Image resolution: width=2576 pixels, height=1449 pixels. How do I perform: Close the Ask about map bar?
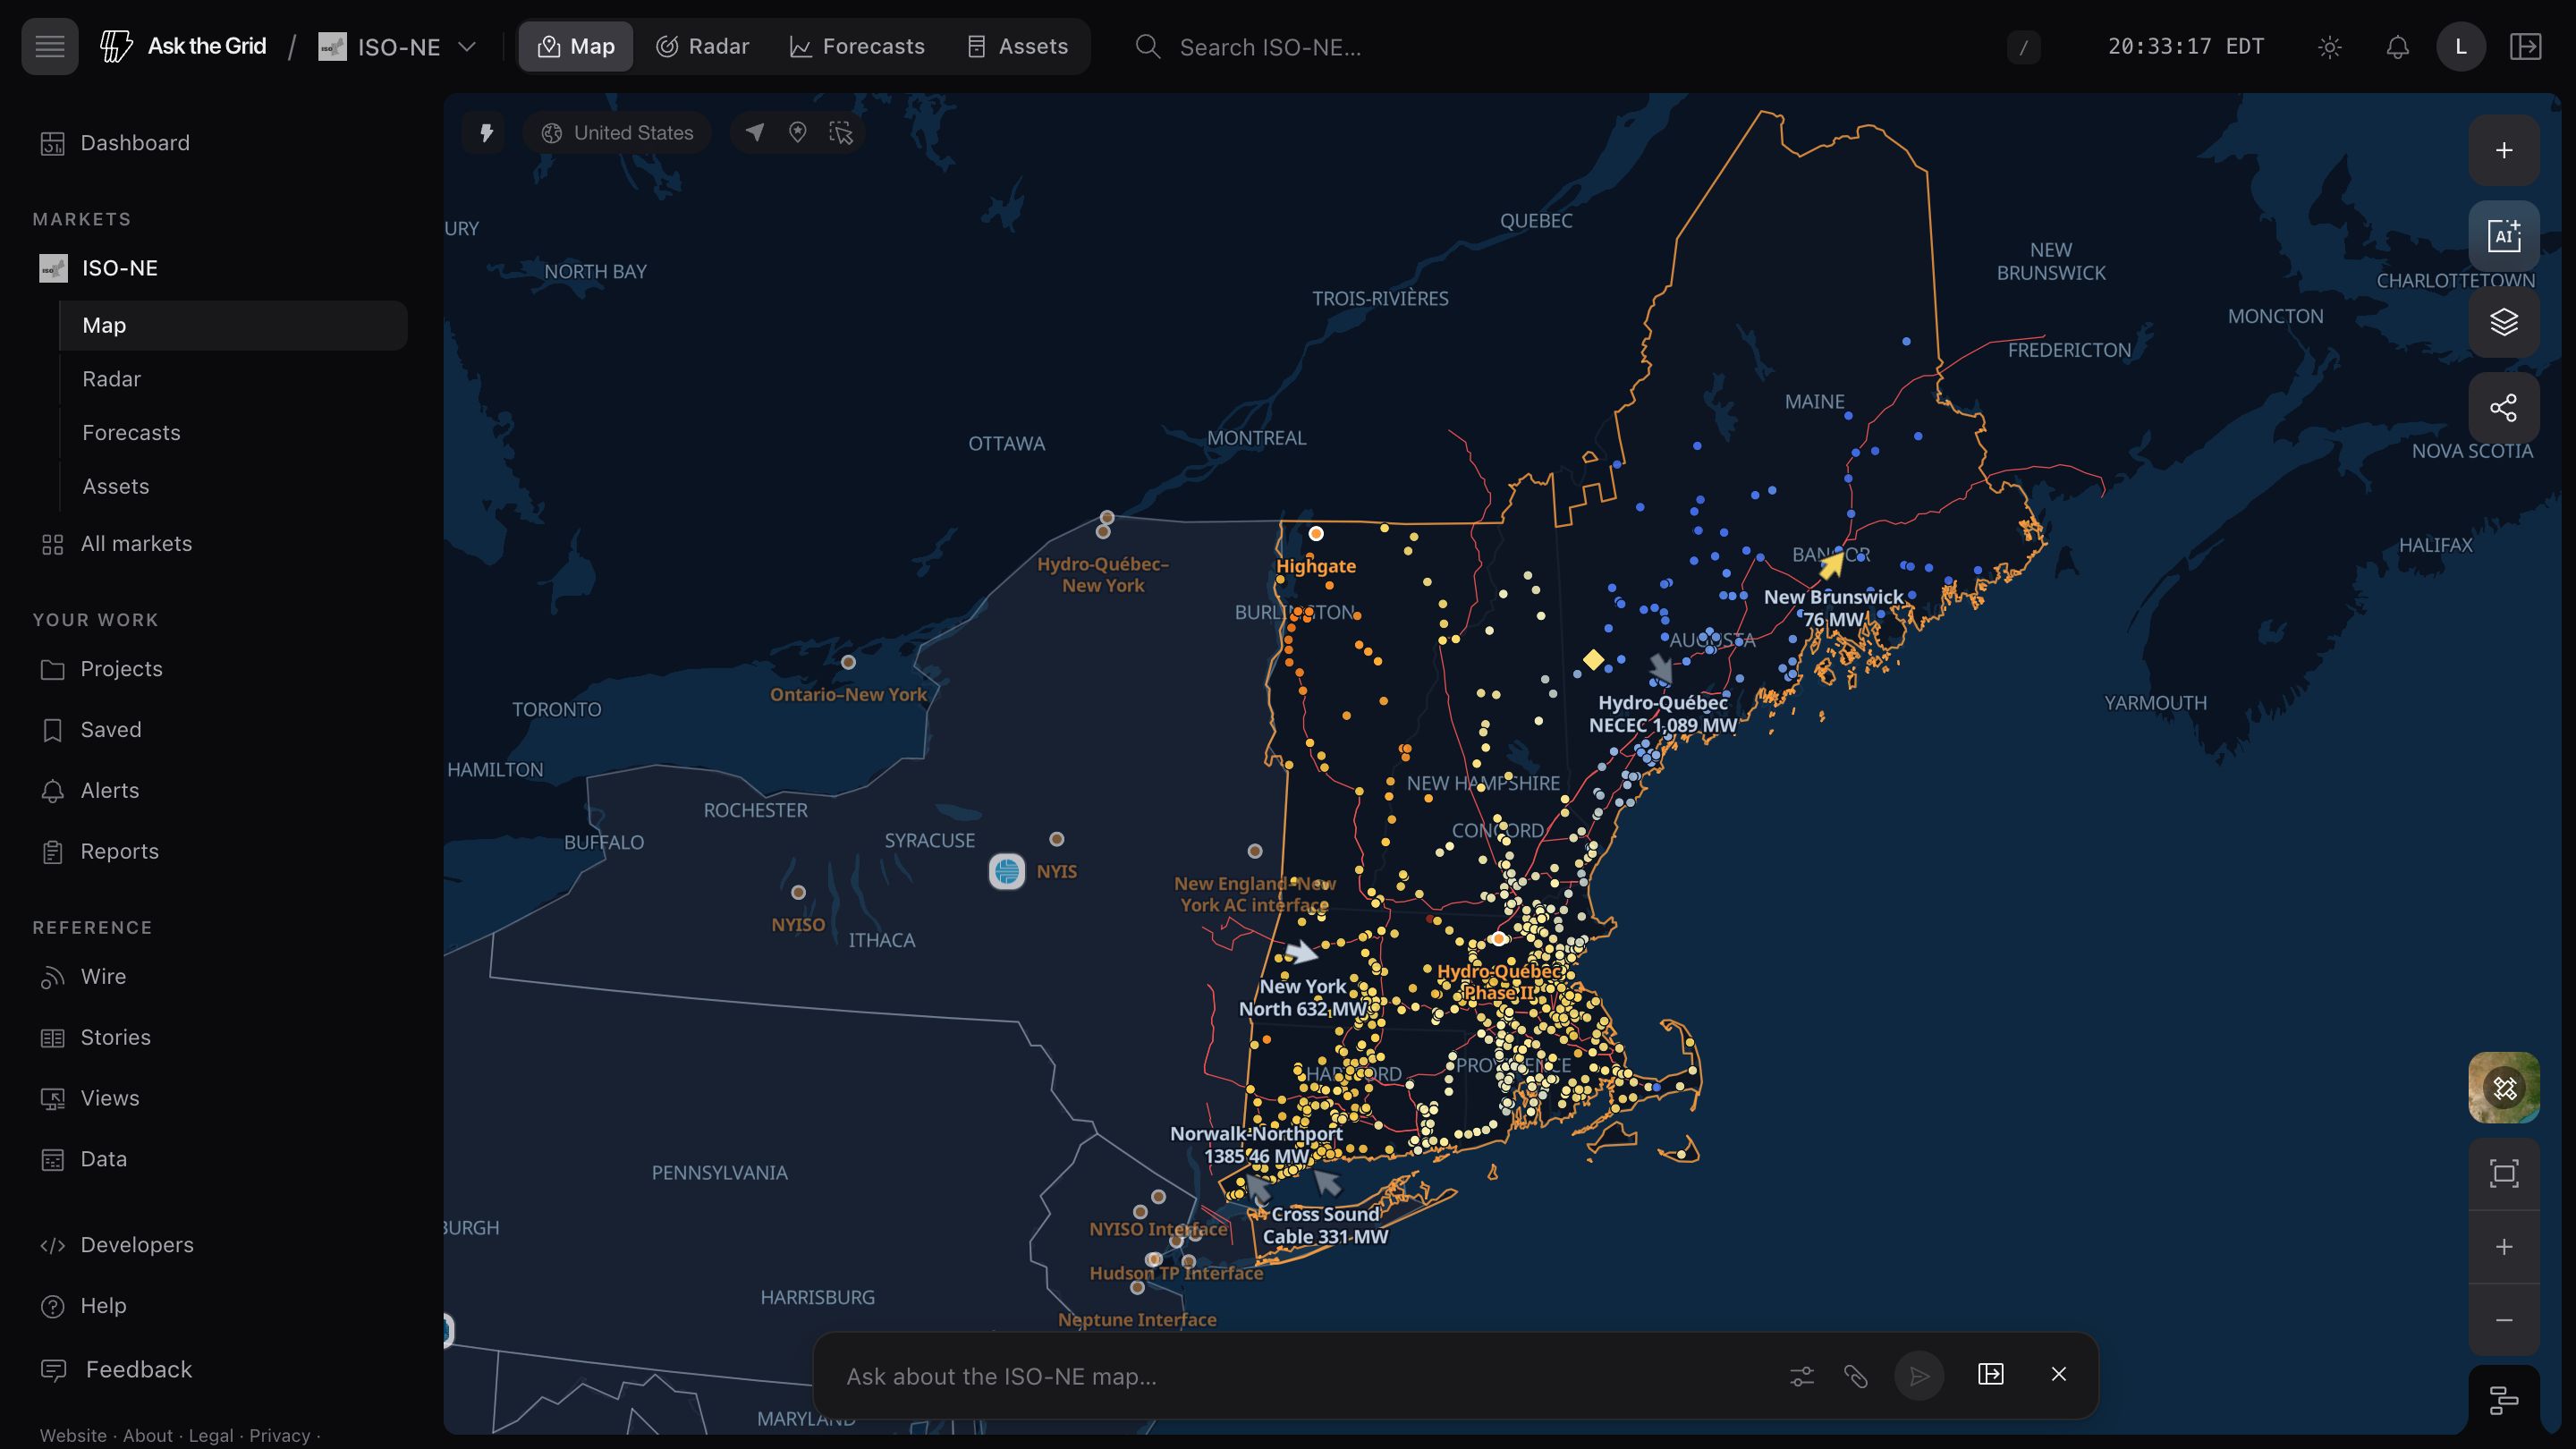point(2059,1374)
